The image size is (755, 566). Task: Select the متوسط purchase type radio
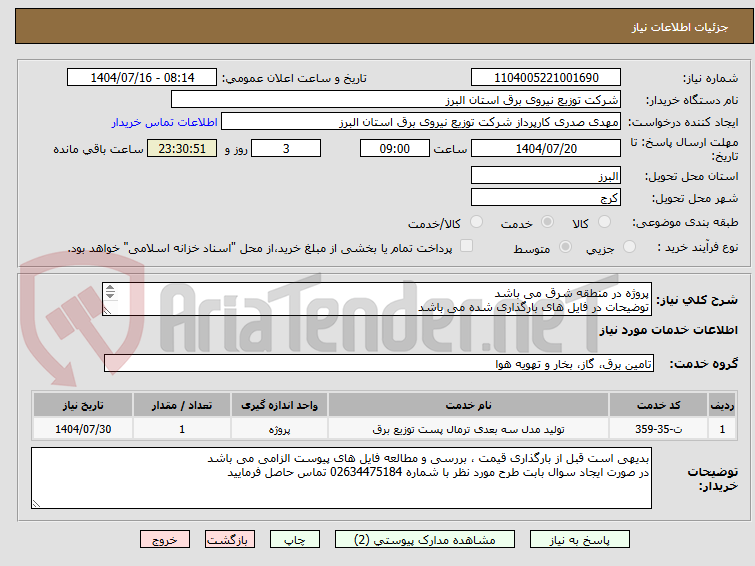565,247
